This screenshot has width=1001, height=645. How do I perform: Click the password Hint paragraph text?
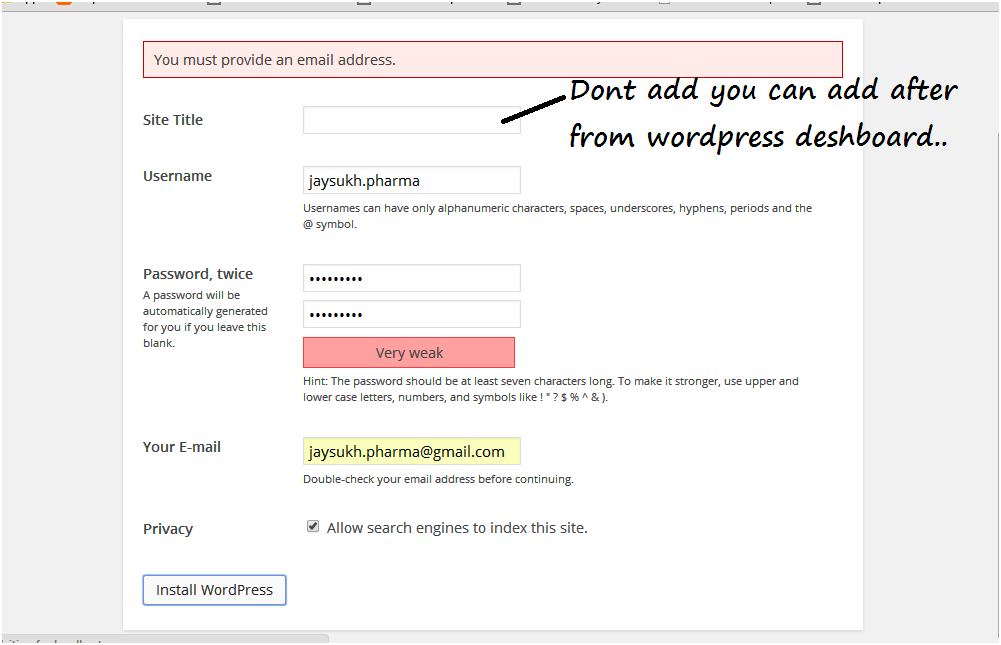[551, 389]
